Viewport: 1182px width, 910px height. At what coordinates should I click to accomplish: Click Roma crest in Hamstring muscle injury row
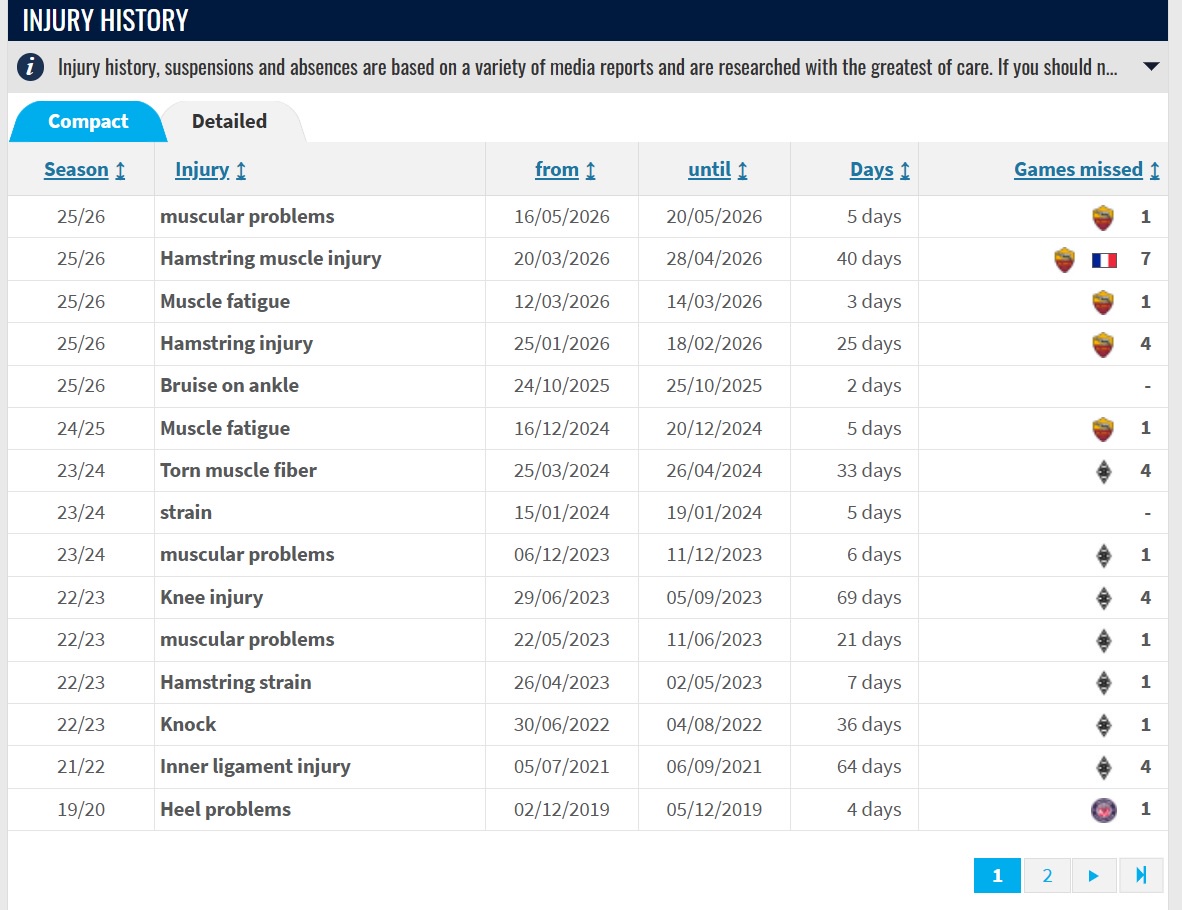pyautogui.click(x=1064, y=259)
